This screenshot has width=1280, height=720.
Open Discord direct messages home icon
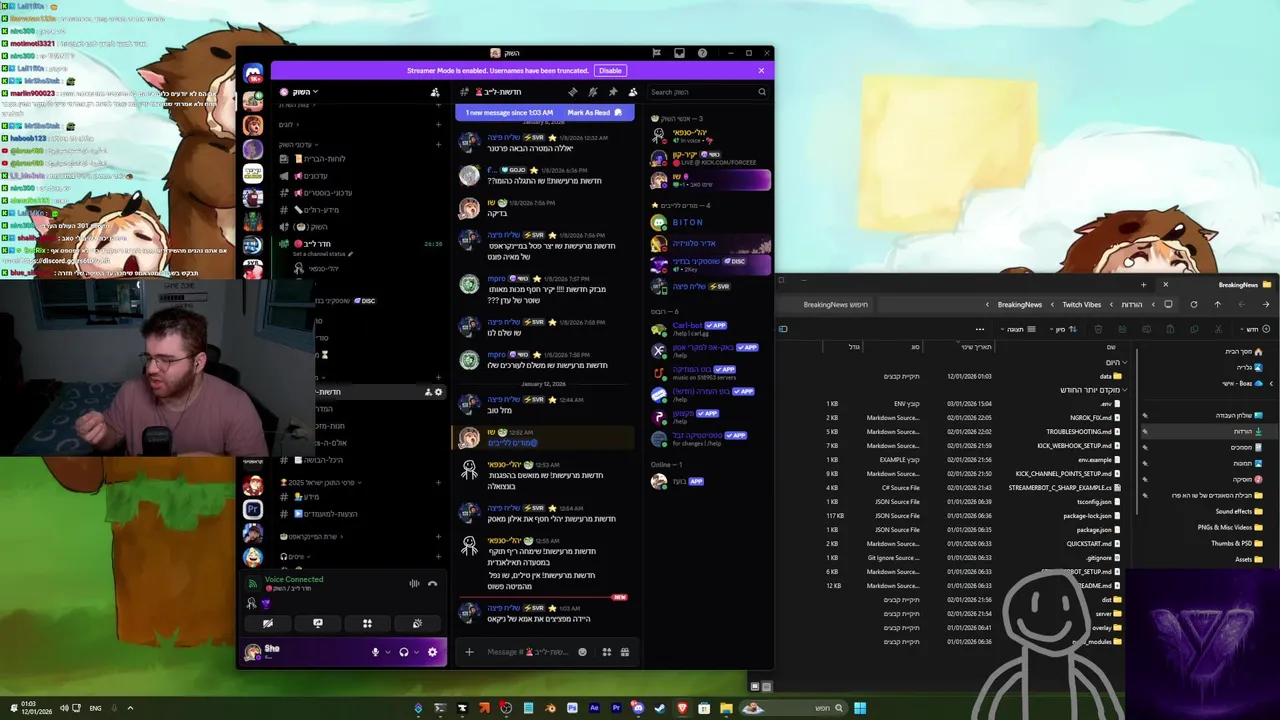[253, 73]
